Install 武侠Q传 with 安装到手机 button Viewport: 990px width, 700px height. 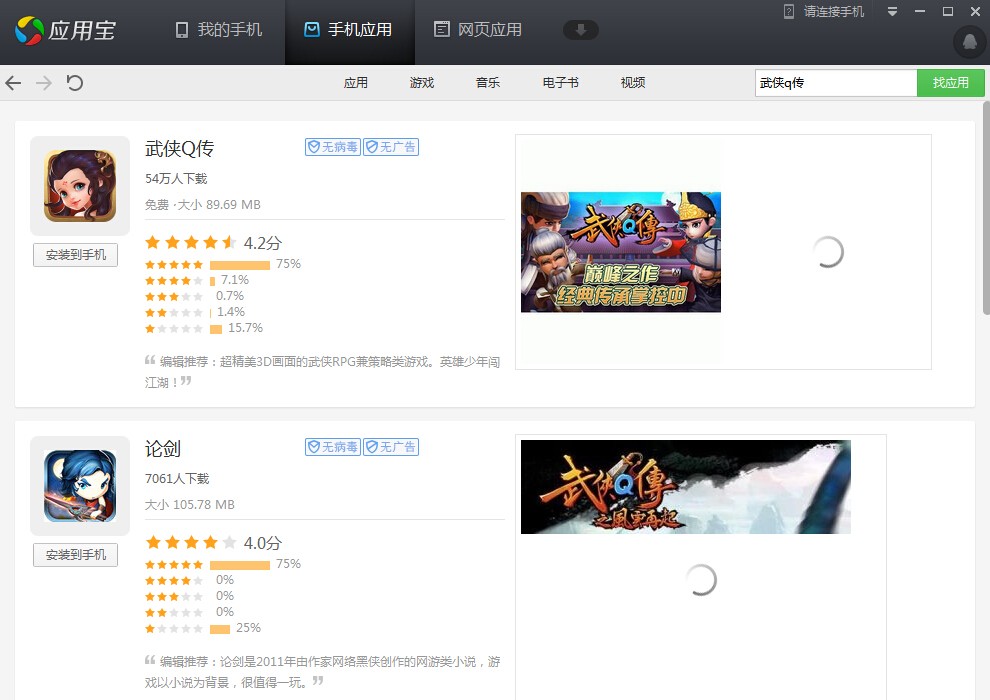[x=76, y=255]
